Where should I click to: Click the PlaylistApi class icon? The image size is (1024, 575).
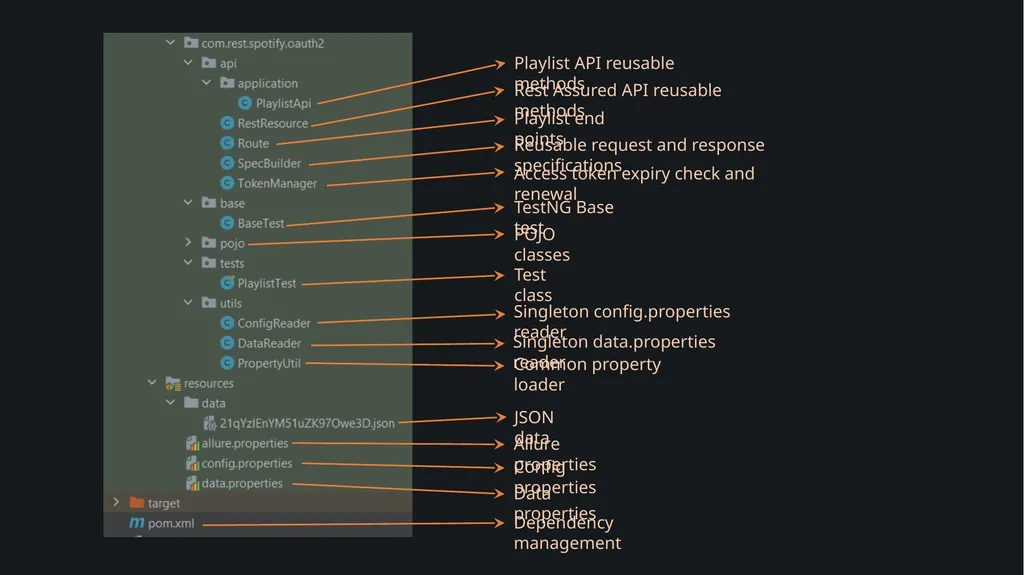245,103
